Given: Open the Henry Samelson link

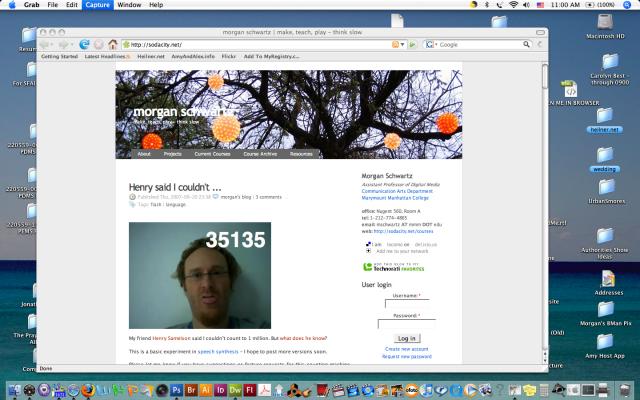Looking at the screenshot, I should pos(171,338).
